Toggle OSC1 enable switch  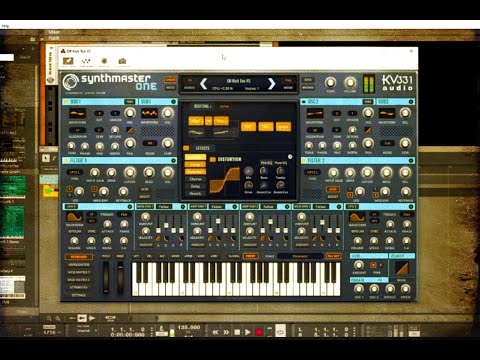coord(66,102)
